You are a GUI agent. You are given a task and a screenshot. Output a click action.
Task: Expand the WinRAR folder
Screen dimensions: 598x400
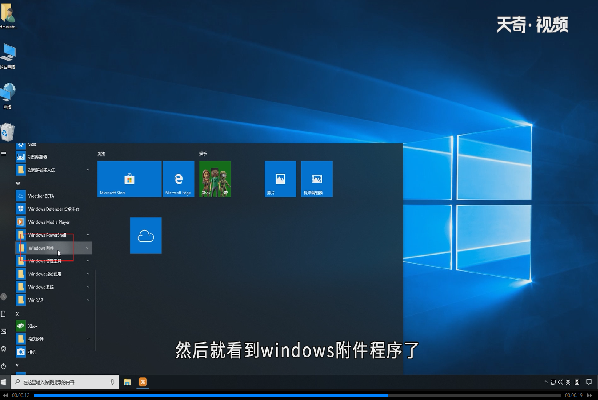tap(53, 300)
